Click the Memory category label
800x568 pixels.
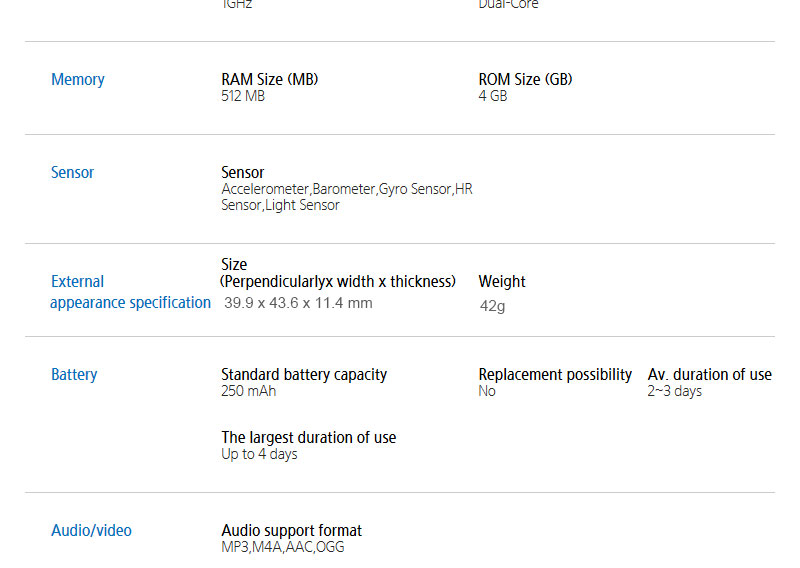point(78,80)
